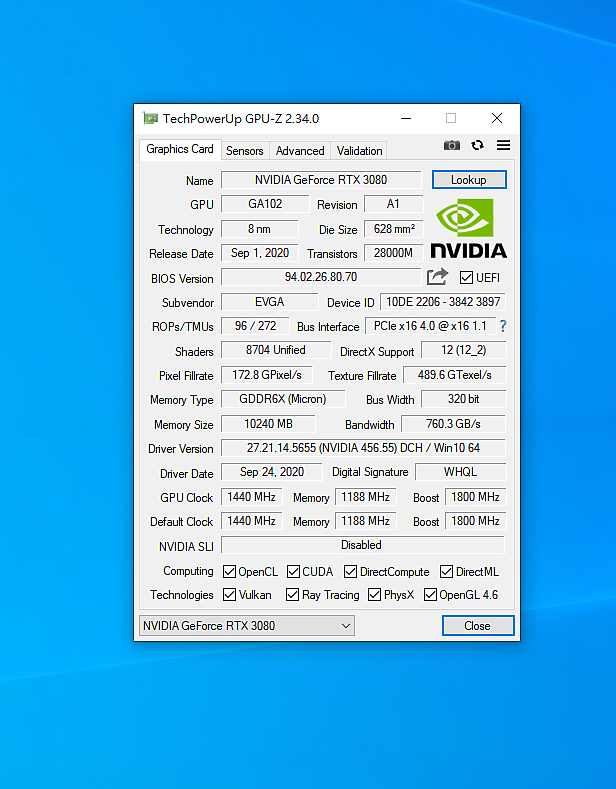Click the Pixel Fillrate field 172.8 GPixel/s

pyautogui.click(x=267, y=375)
